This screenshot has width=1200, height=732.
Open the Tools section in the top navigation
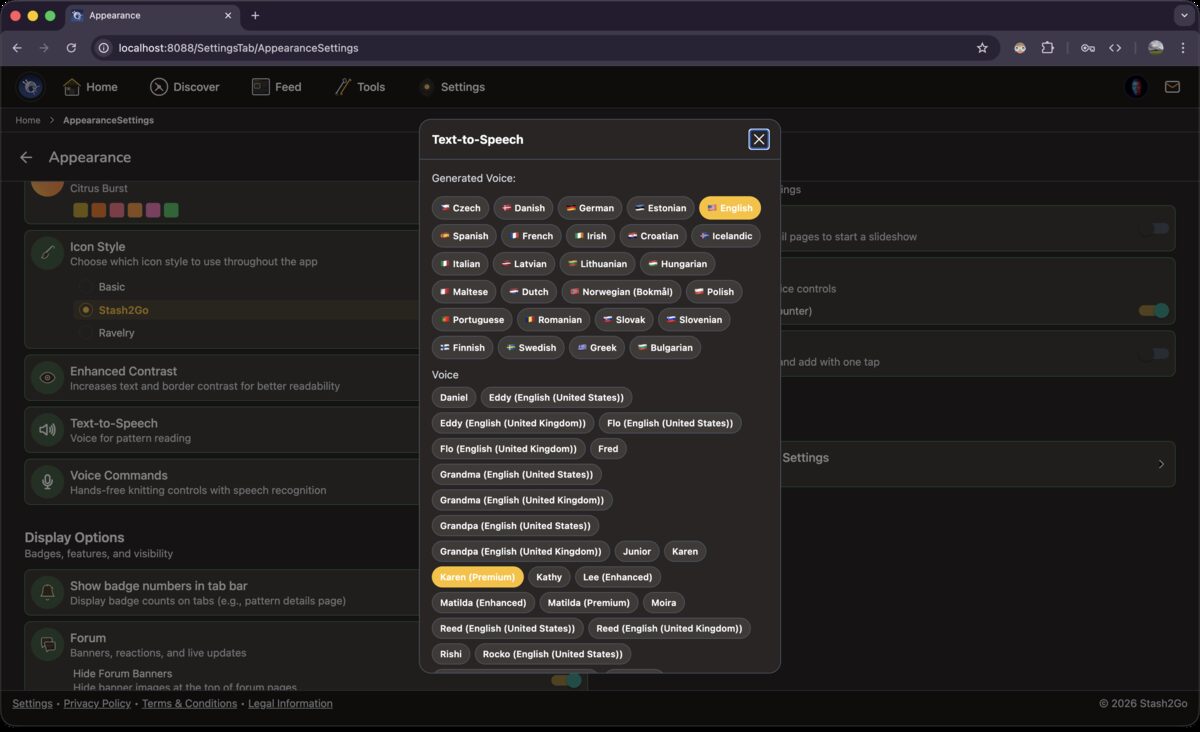pyautogui.click(x=360, y=87)
